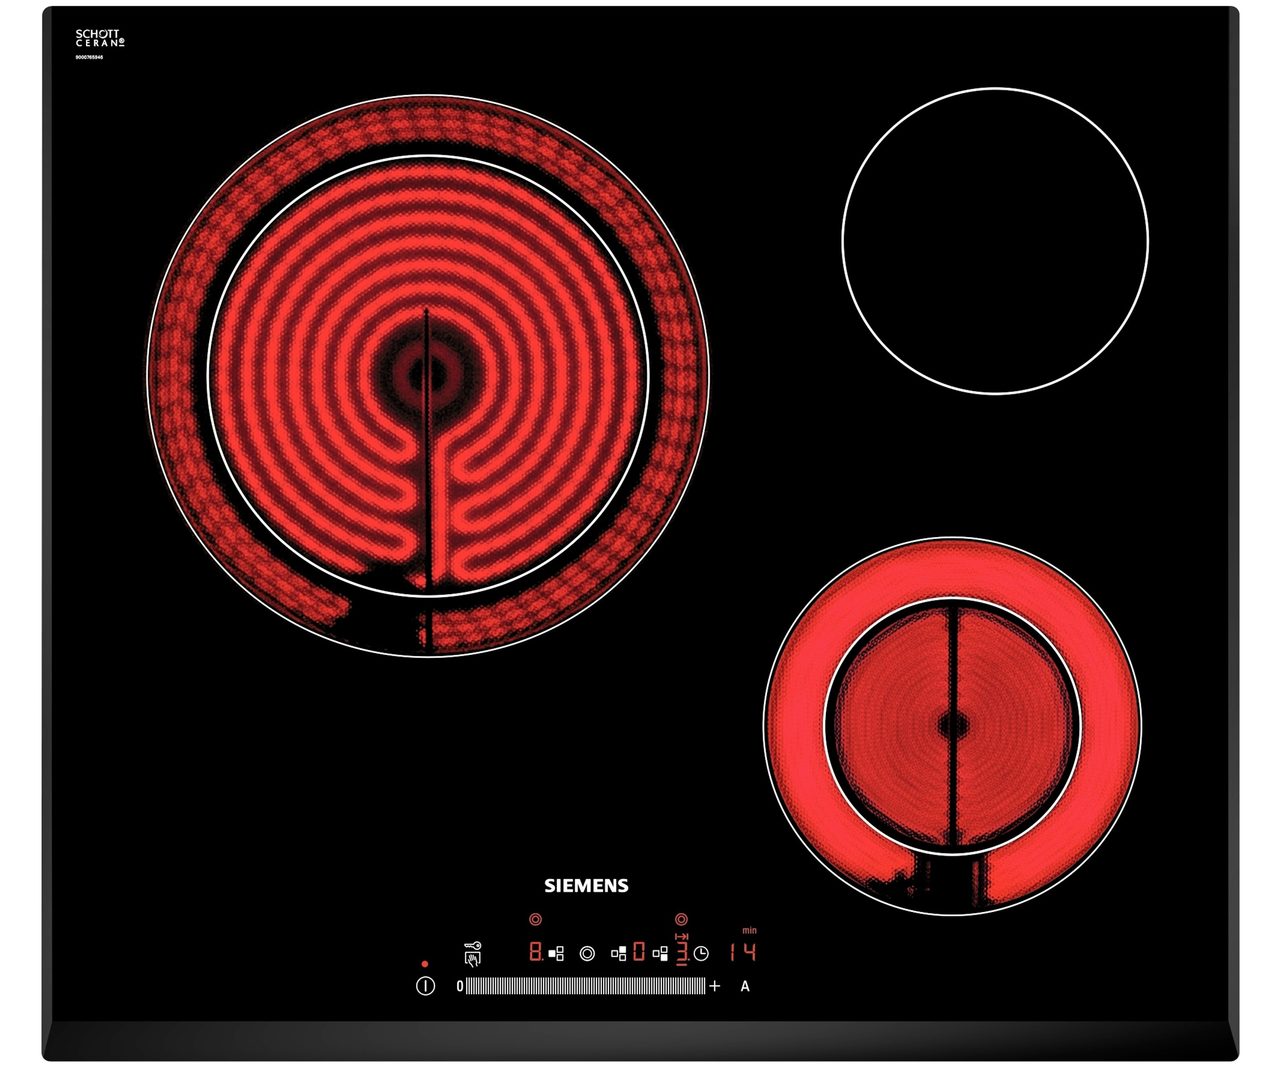Tap the plus end of the slider
Image resolution: width=1280 pixels, height=1067 pixels.
click(x=715, y=986)
